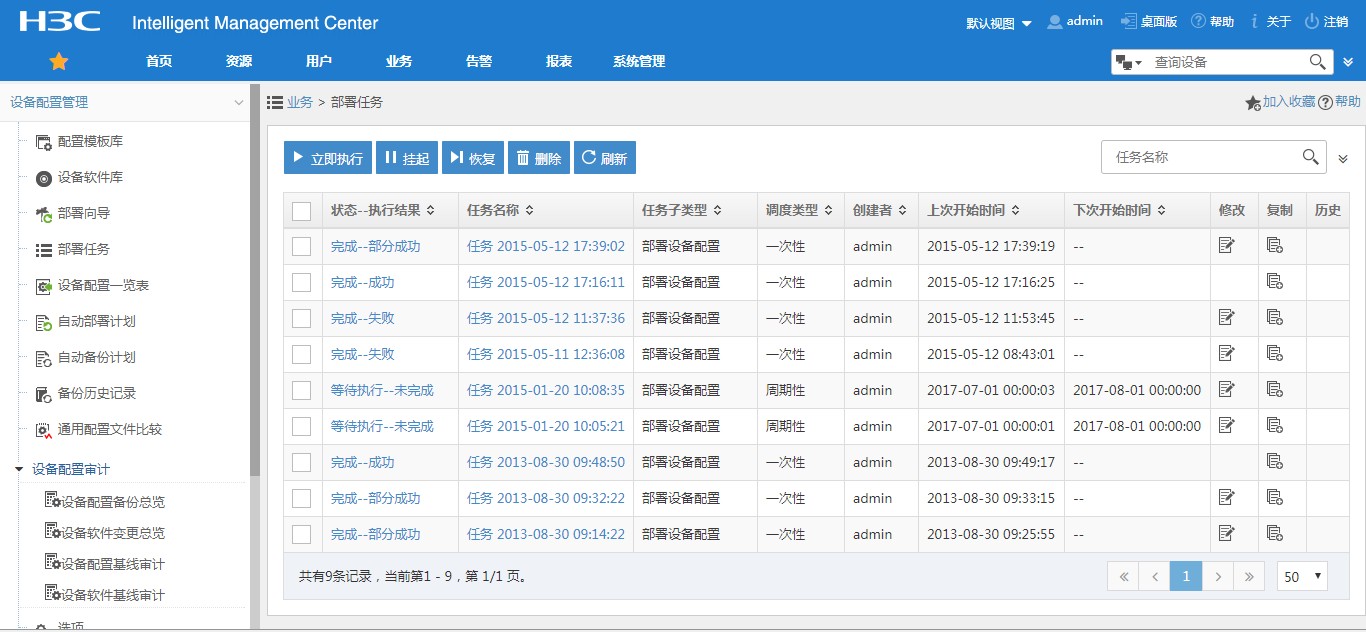Click the 立即执行 button
Viewport: 1366px width, 632px height.
coord(328,158)
